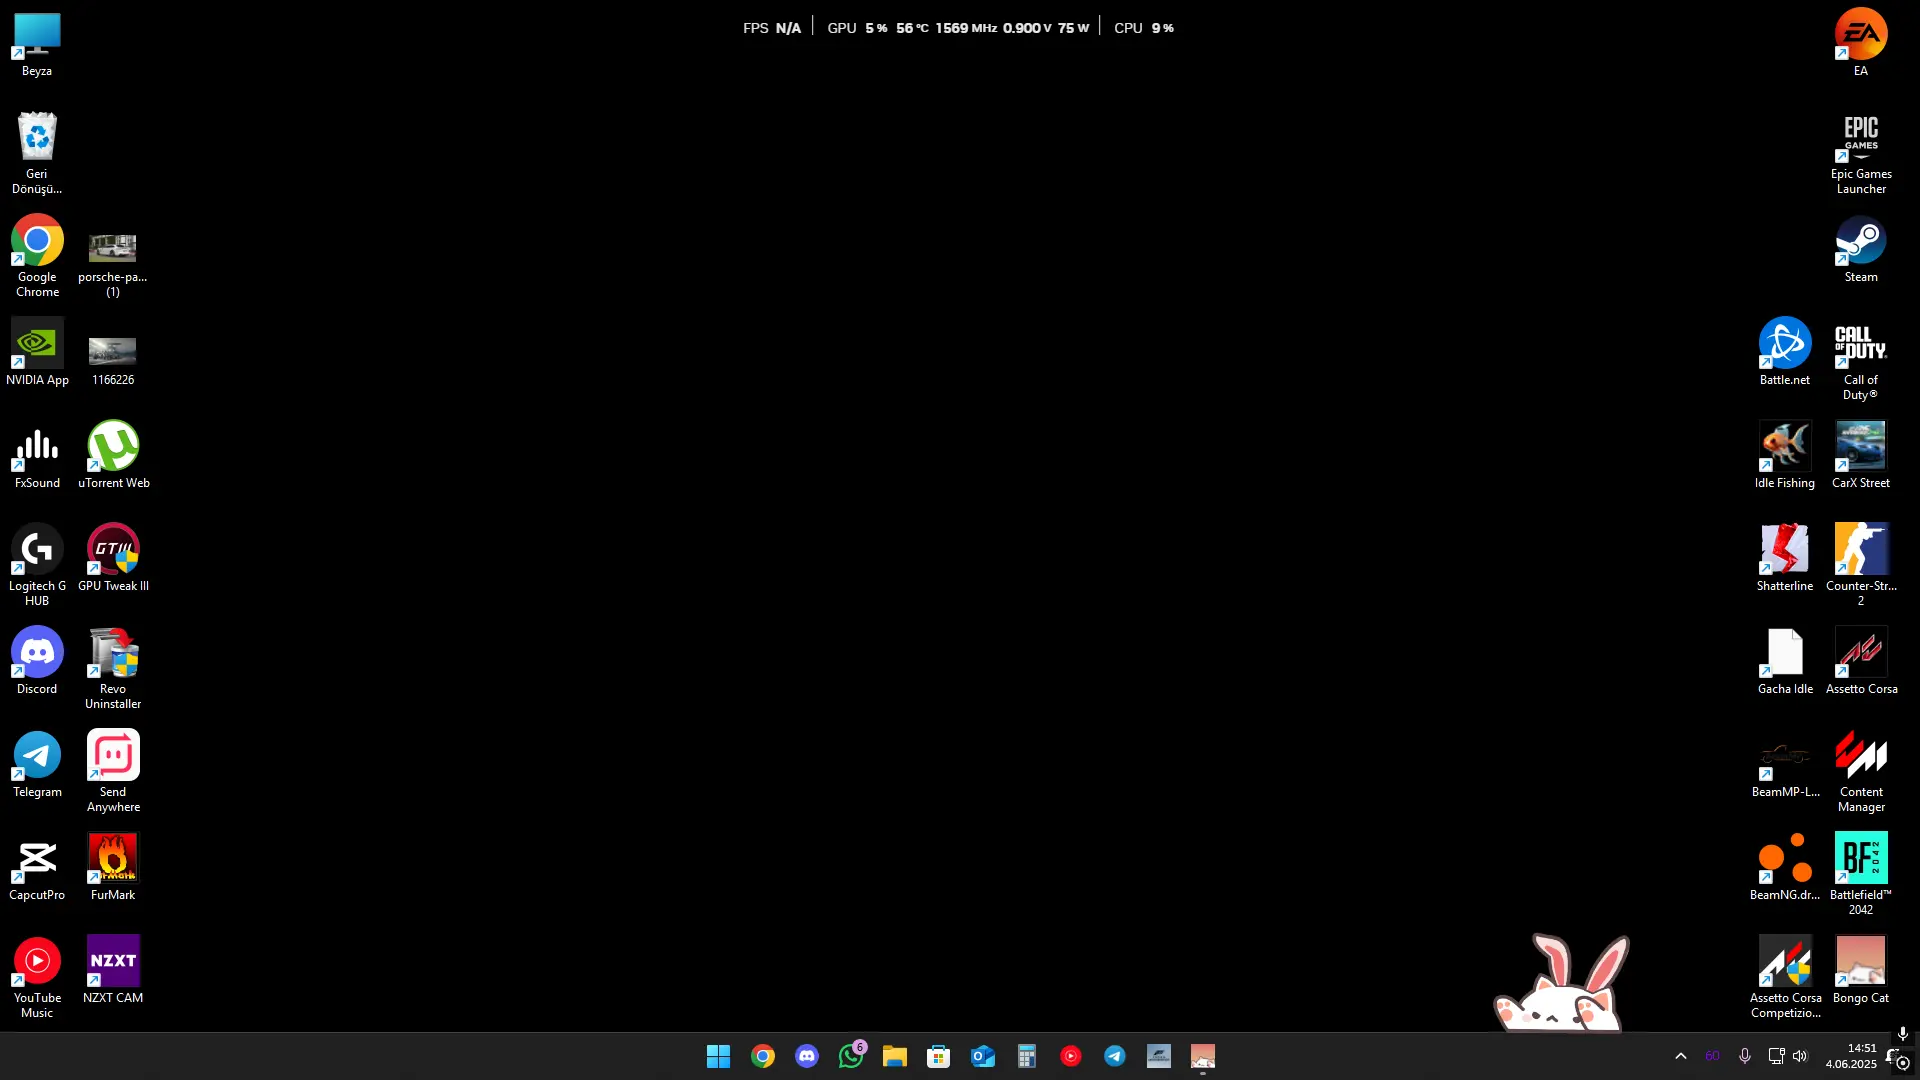Open Chrome from the taskbar
The width and height of the screenshot is (1920, 1080).
(x=762, y=1056)
